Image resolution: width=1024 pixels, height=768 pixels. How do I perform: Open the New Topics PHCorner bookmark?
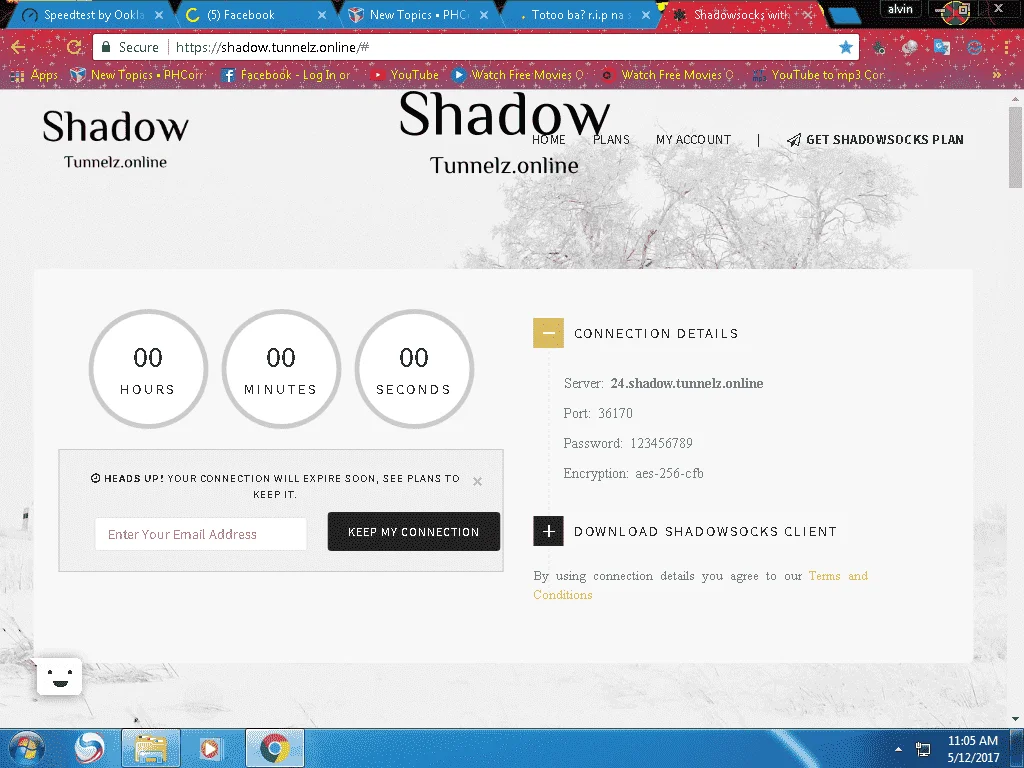(x=137, y=75)
